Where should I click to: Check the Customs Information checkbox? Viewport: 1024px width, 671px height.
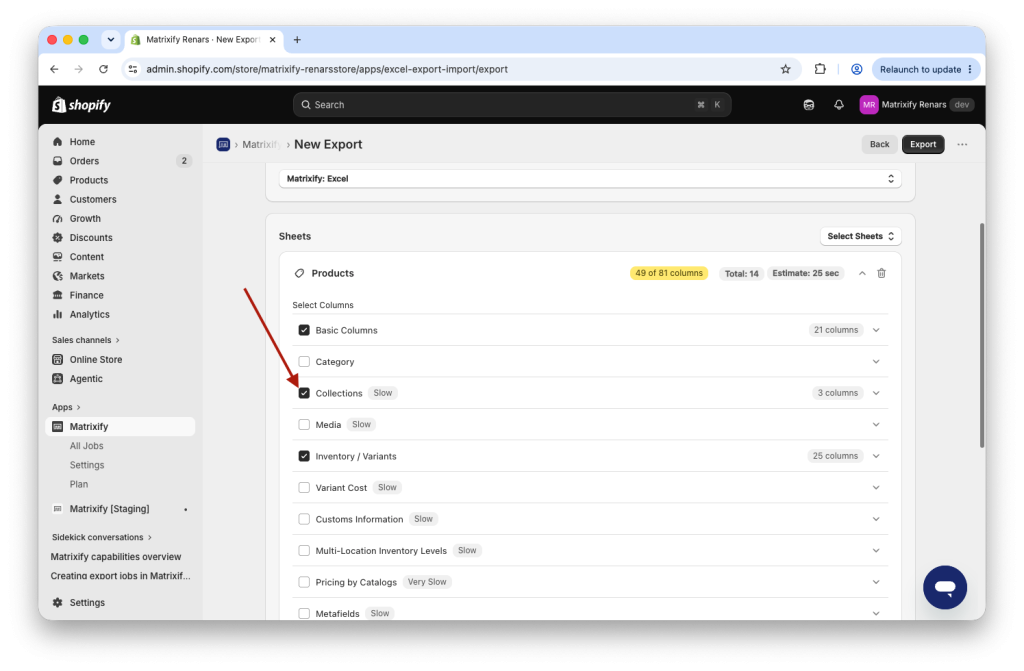tap(304, 519)
